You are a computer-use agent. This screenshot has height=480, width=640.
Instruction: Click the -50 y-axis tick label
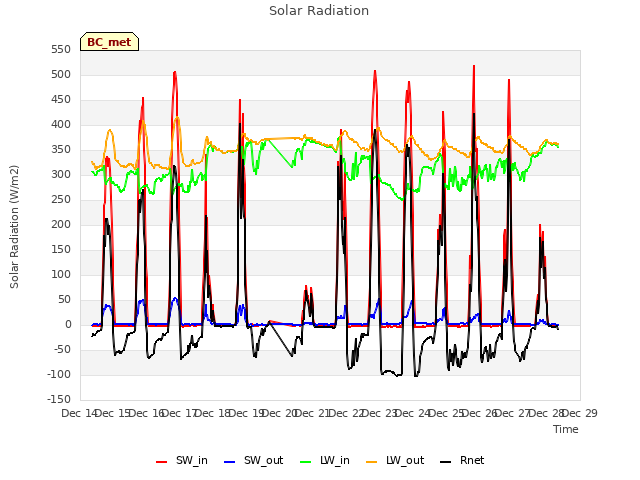(62, 349)
